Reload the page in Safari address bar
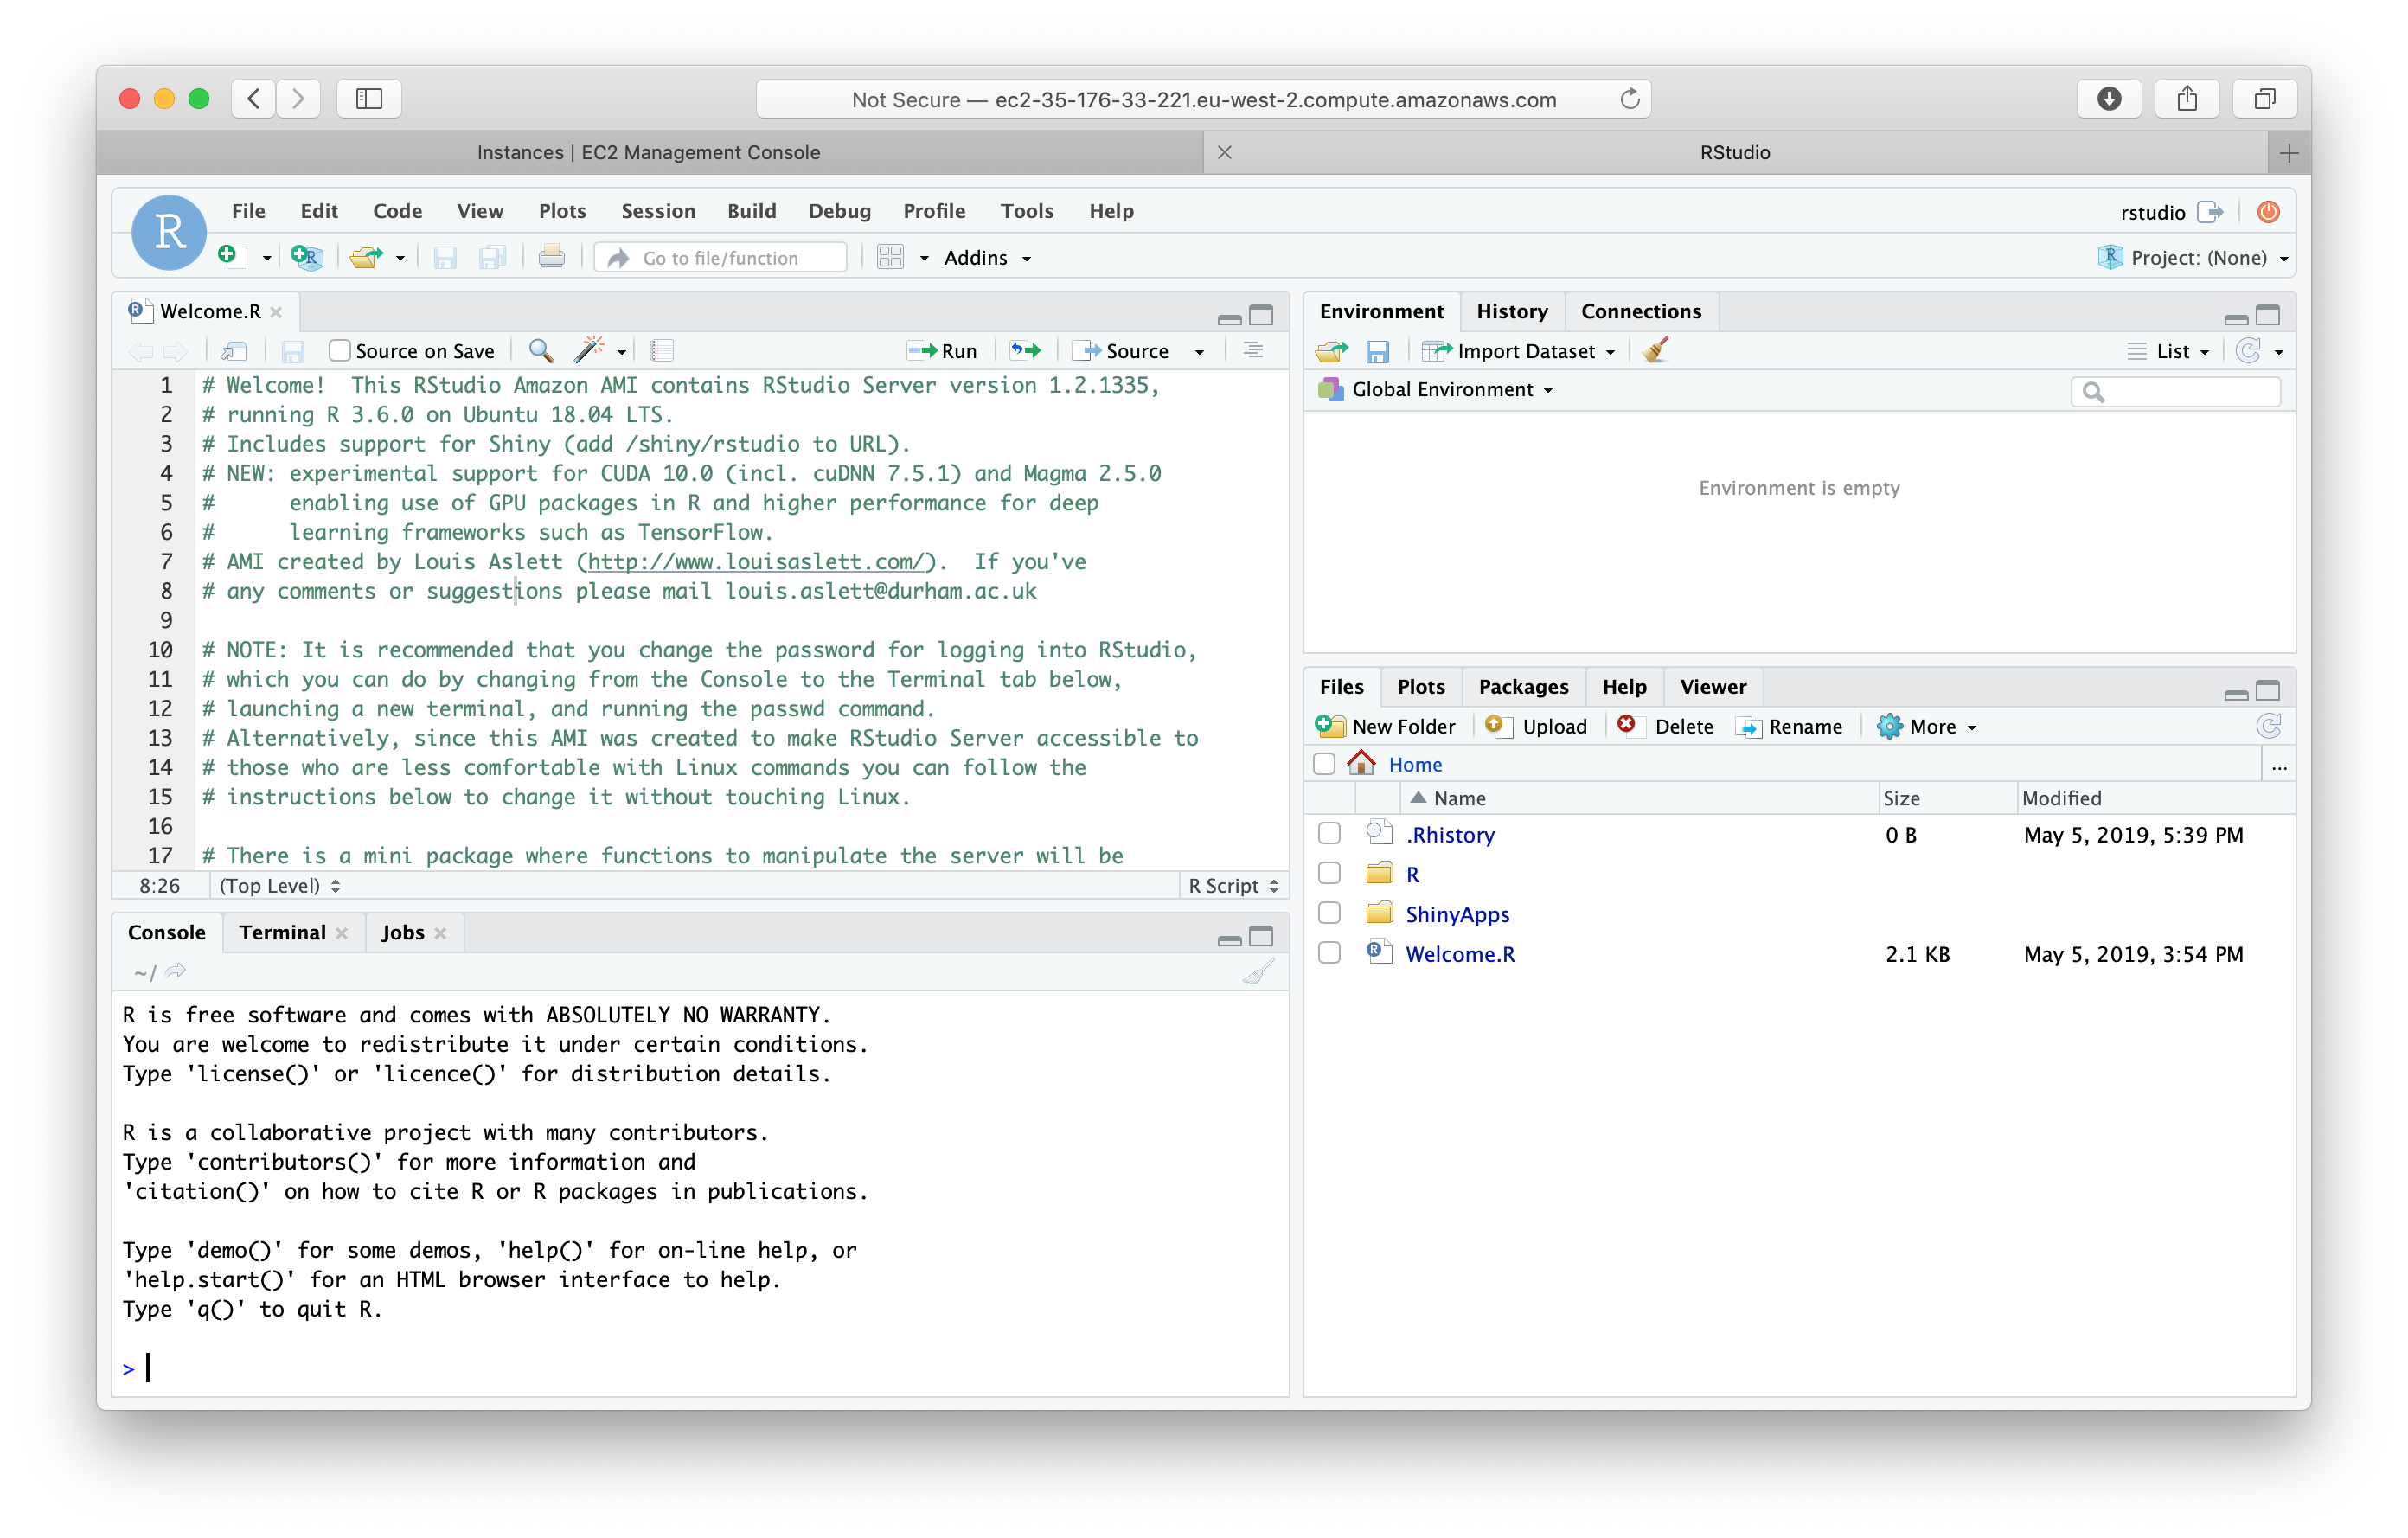 1630,98
